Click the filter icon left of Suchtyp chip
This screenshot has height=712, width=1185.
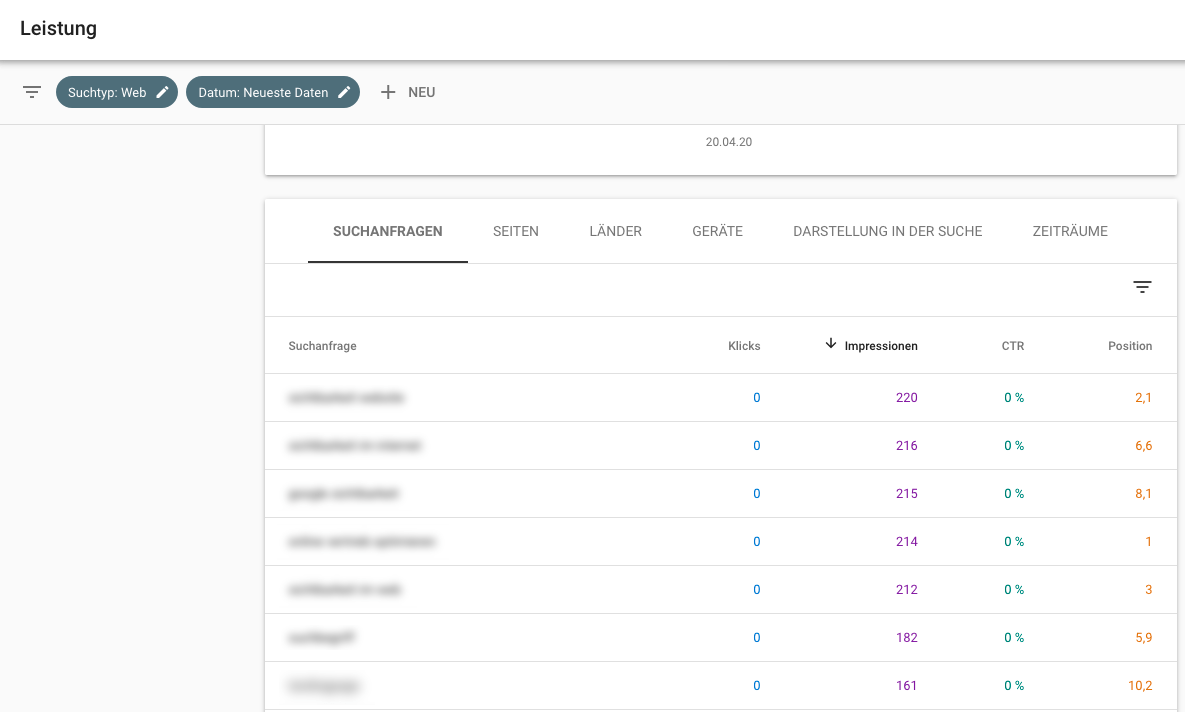pyautogui.click(x=32, y=92)
